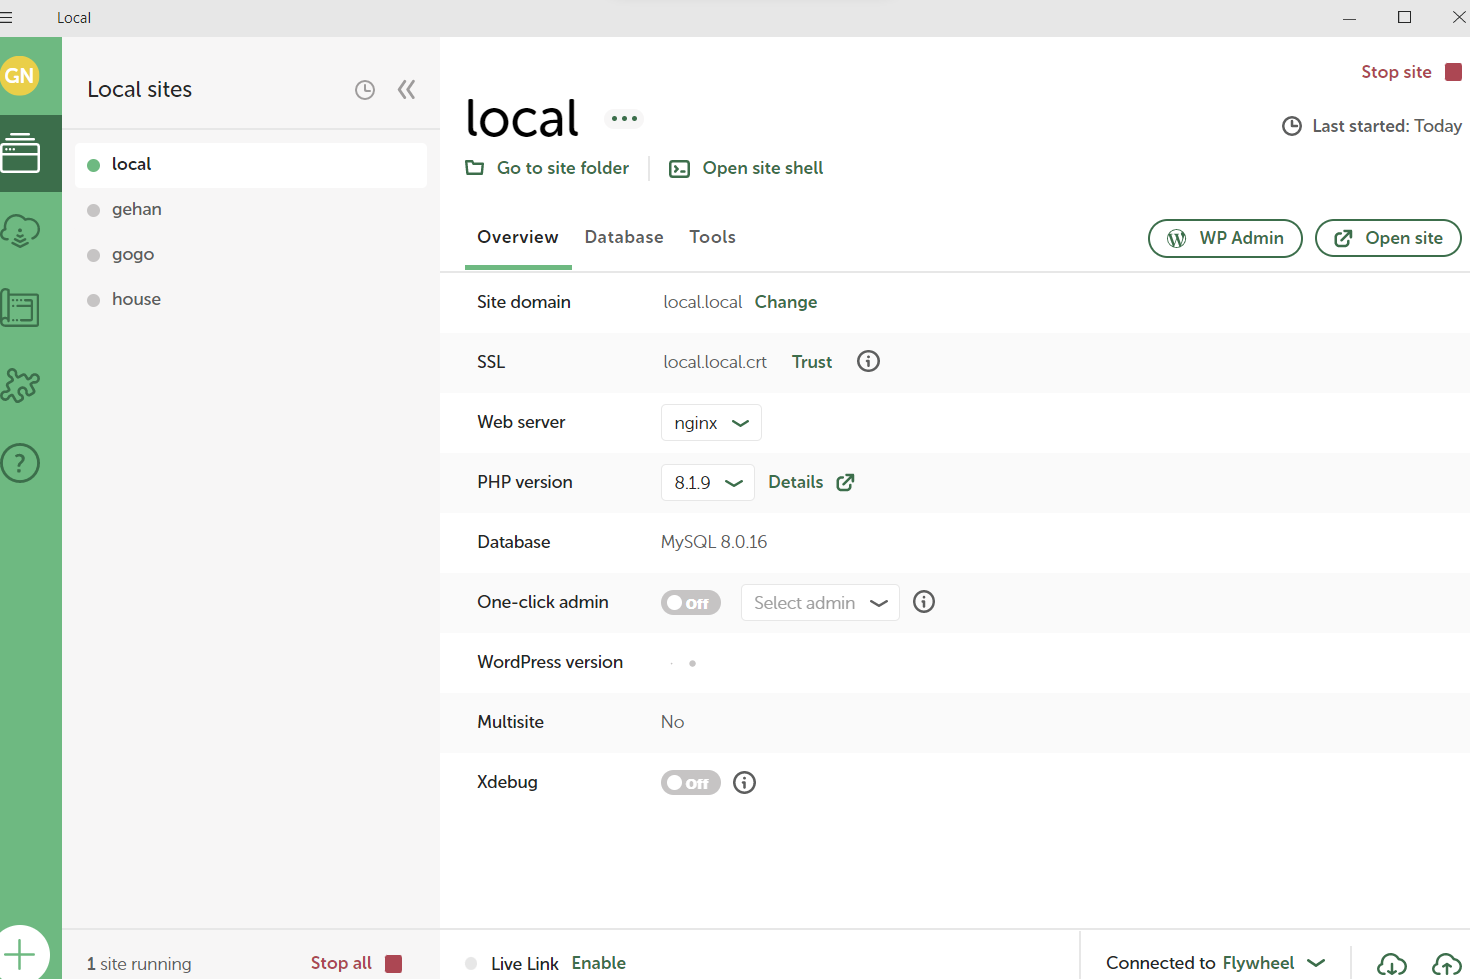Open the Connect cloud sidebar icon
The image size is (1470, 979).
(21, 232)
